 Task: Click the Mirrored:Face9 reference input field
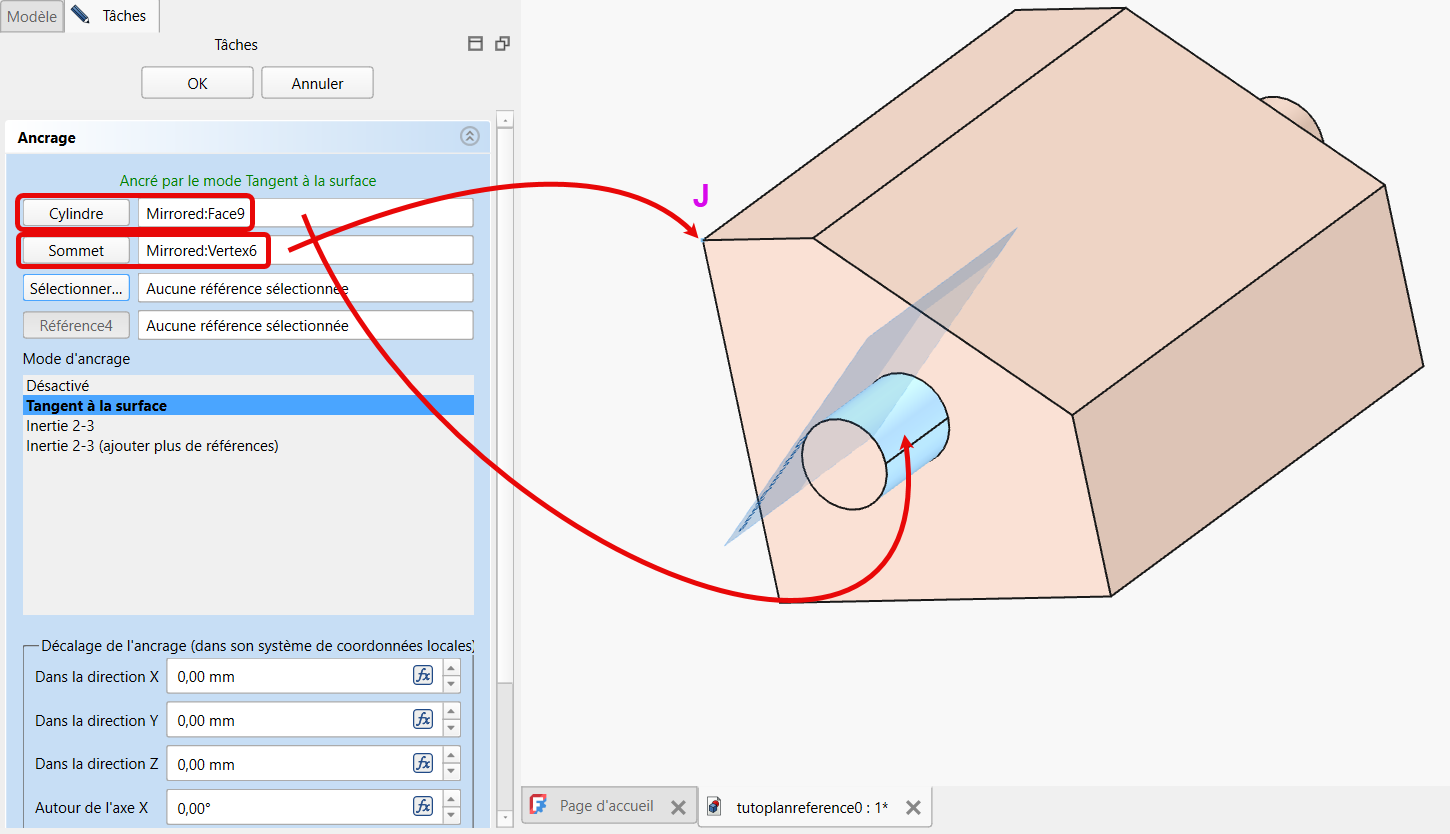tap(305, 213)
